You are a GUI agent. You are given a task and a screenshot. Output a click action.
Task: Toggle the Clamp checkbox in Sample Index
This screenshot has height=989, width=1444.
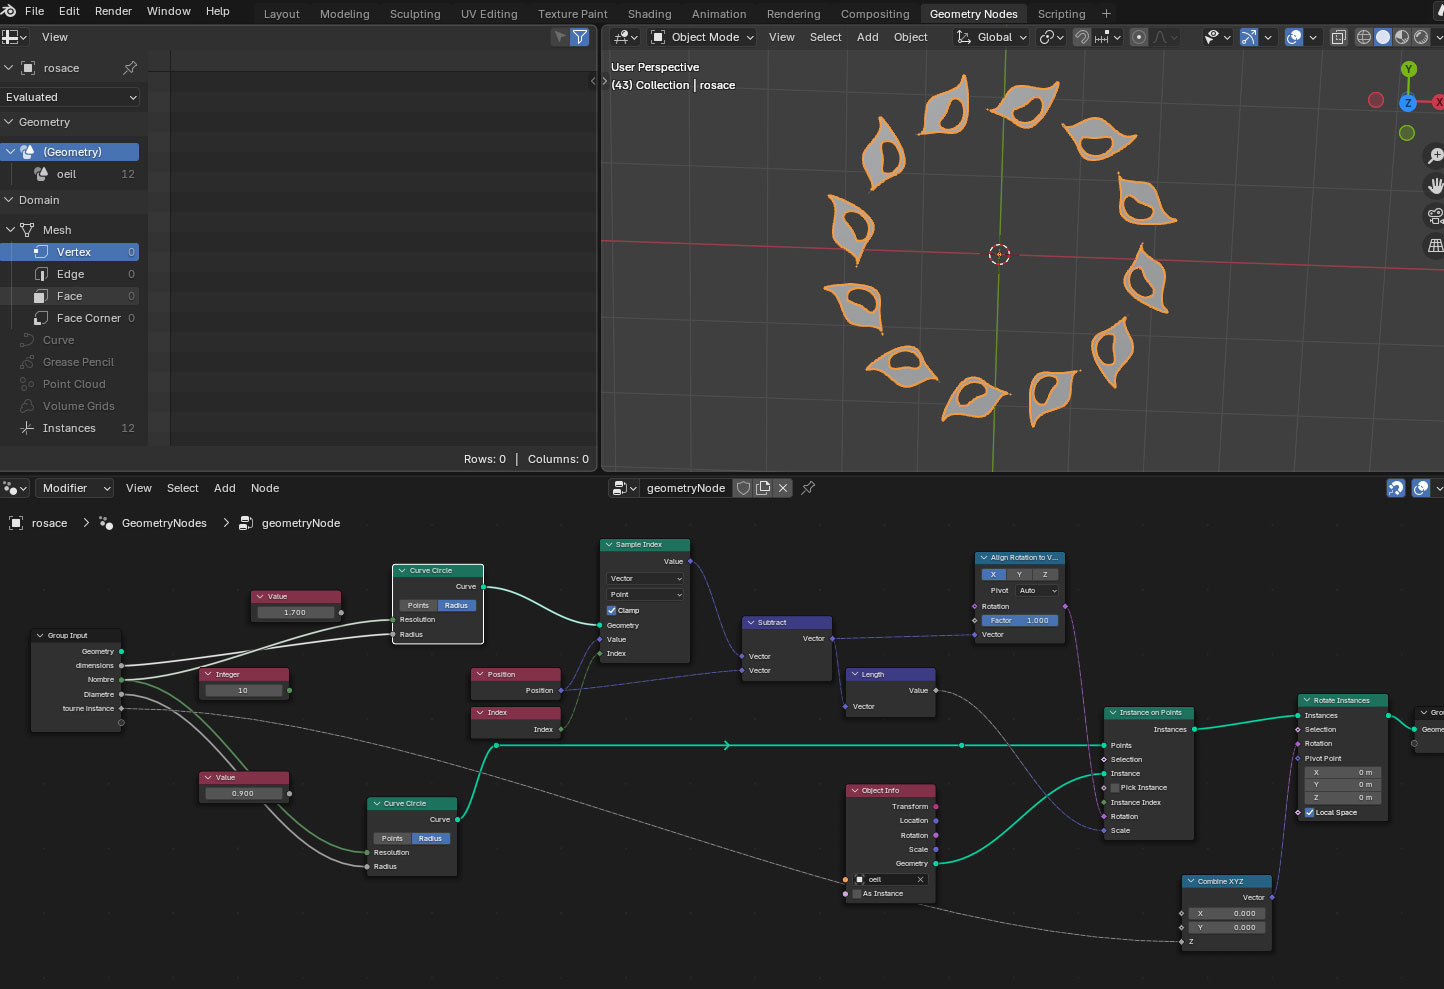[612, 610]
